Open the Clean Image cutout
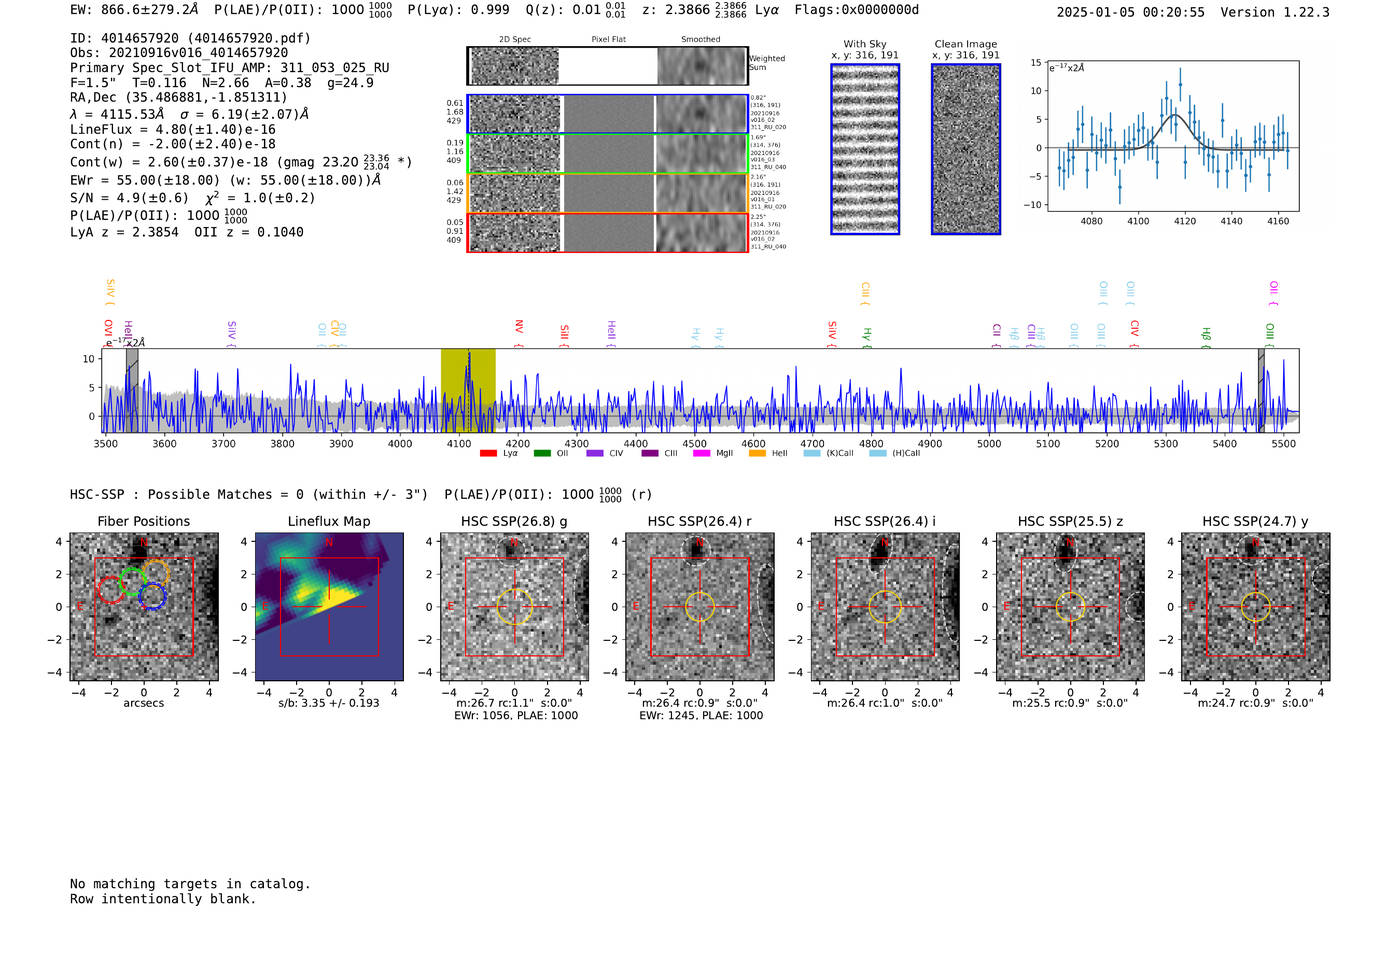 tap(966, 149)
